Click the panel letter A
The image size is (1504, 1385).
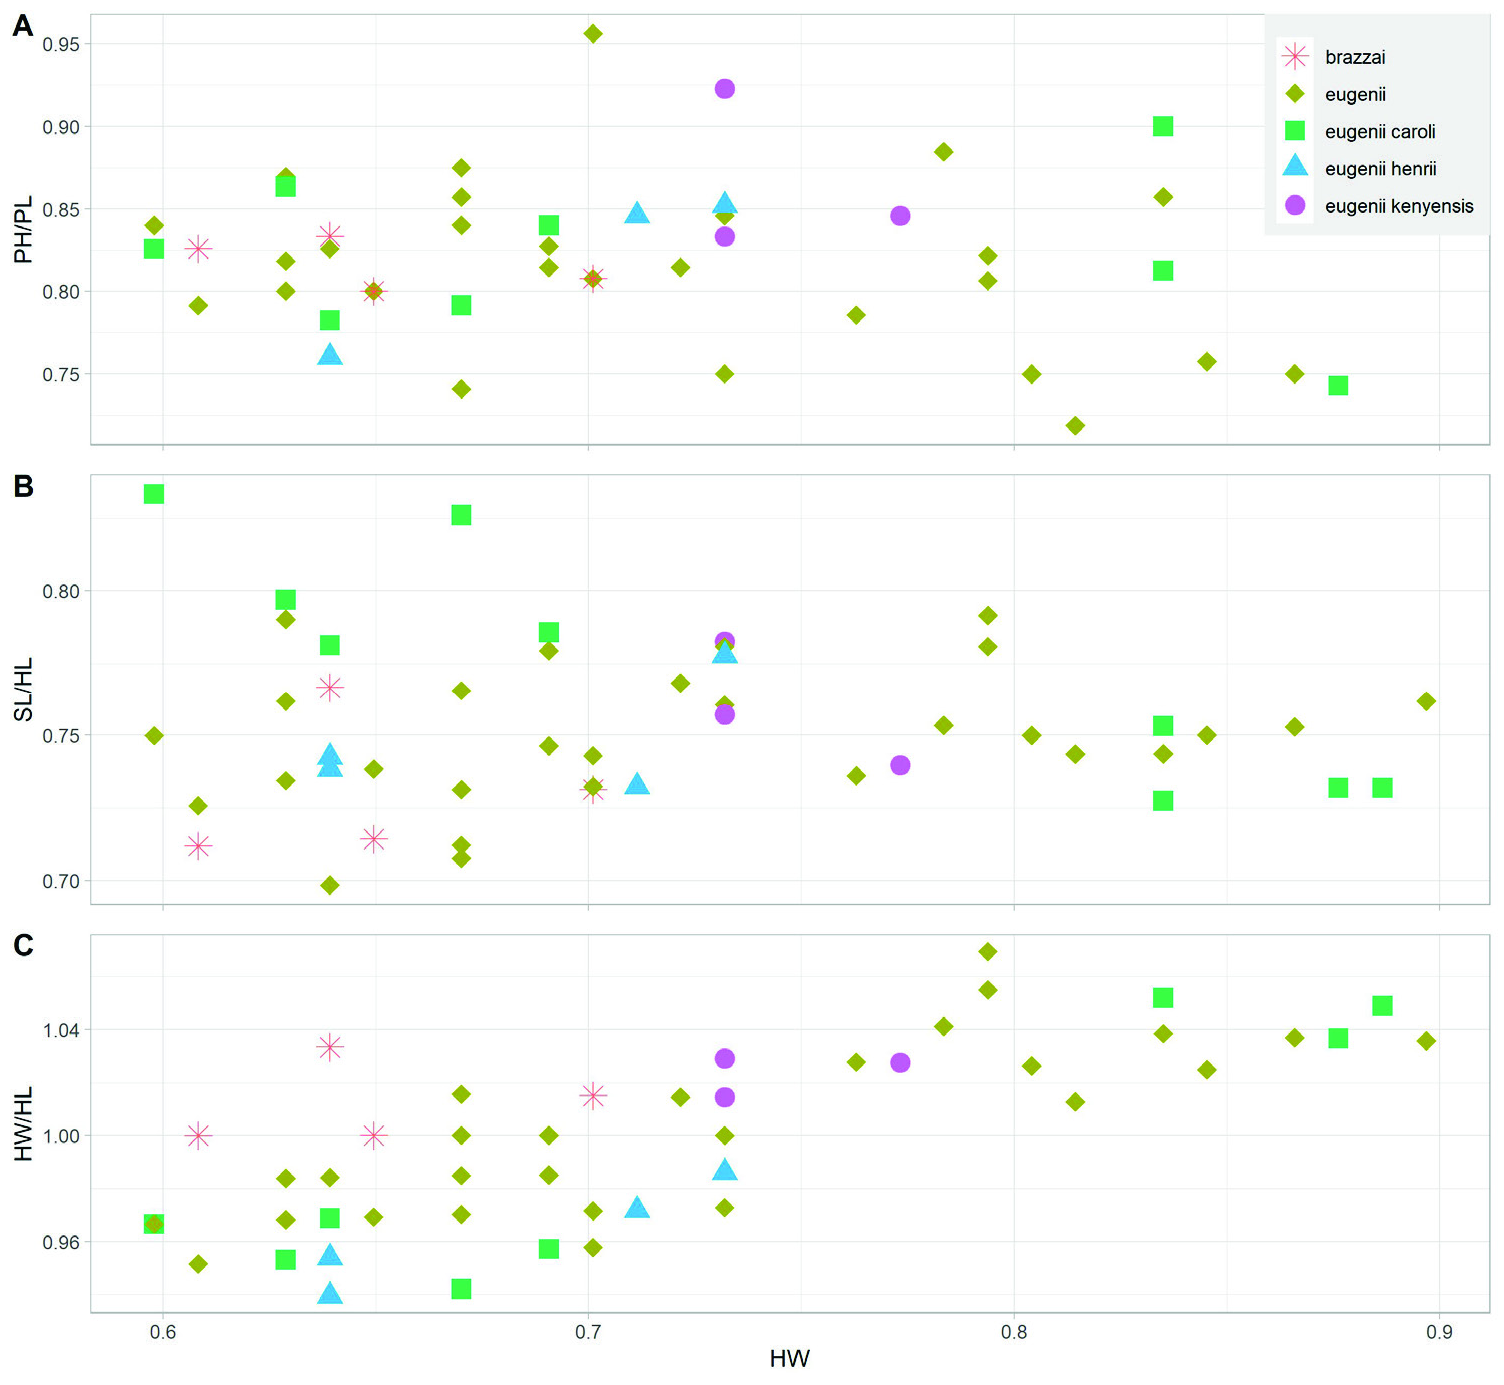click(23, 26)
